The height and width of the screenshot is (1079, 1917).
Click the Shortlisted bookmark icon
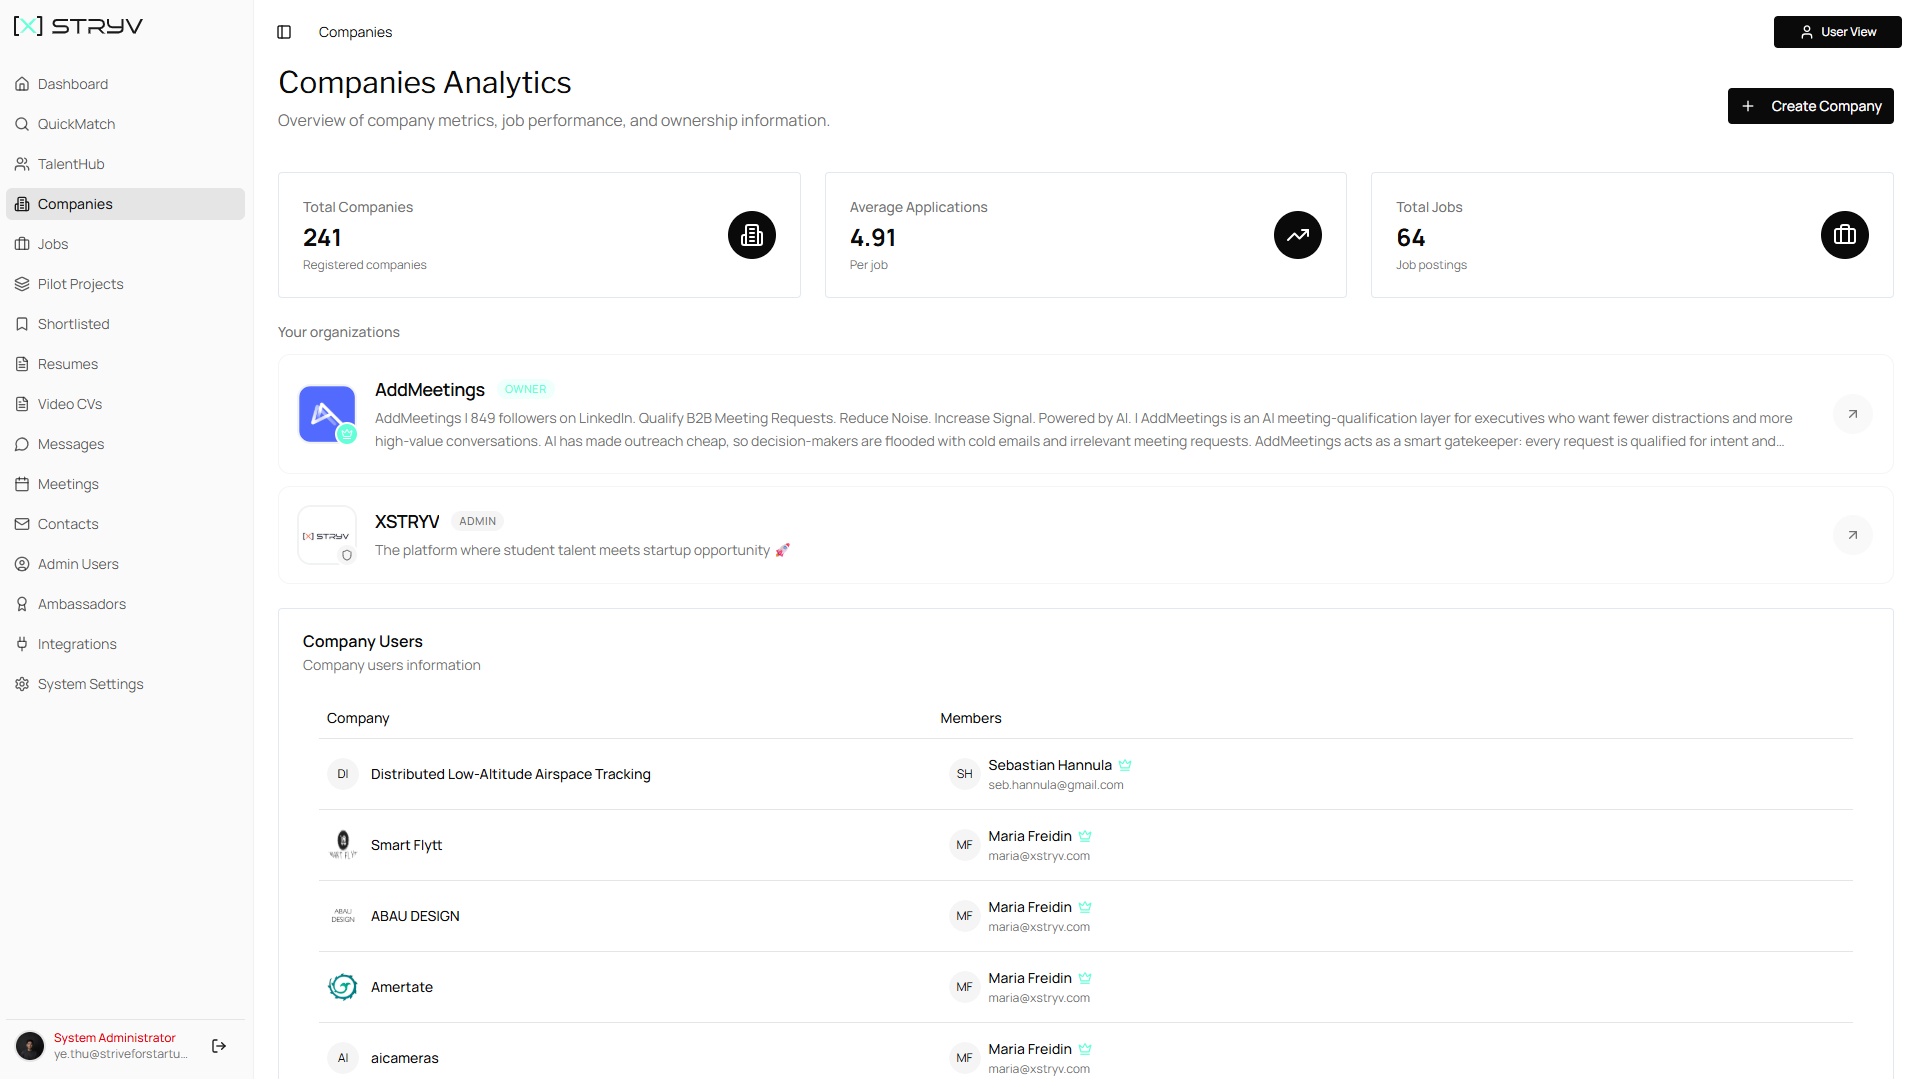(22, 324)
